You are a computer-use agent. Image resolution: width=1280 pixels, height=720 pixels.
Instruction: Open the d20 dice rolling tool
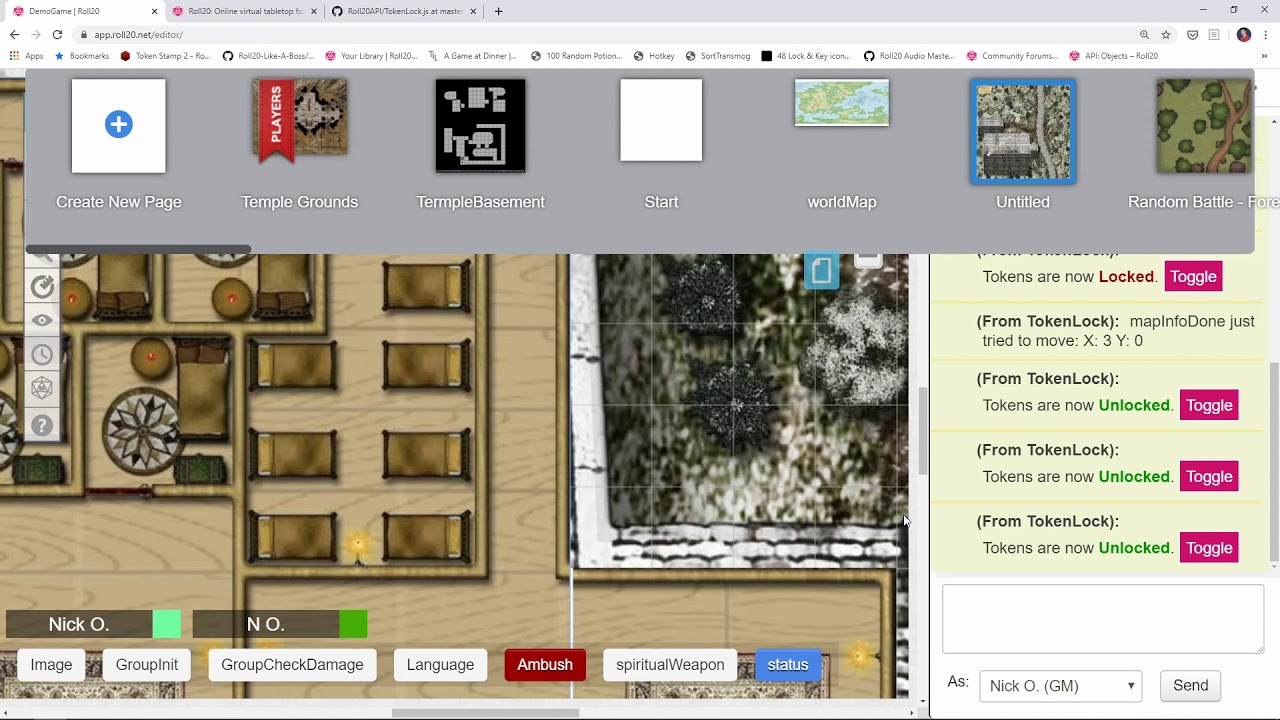(x=42, y=388)
